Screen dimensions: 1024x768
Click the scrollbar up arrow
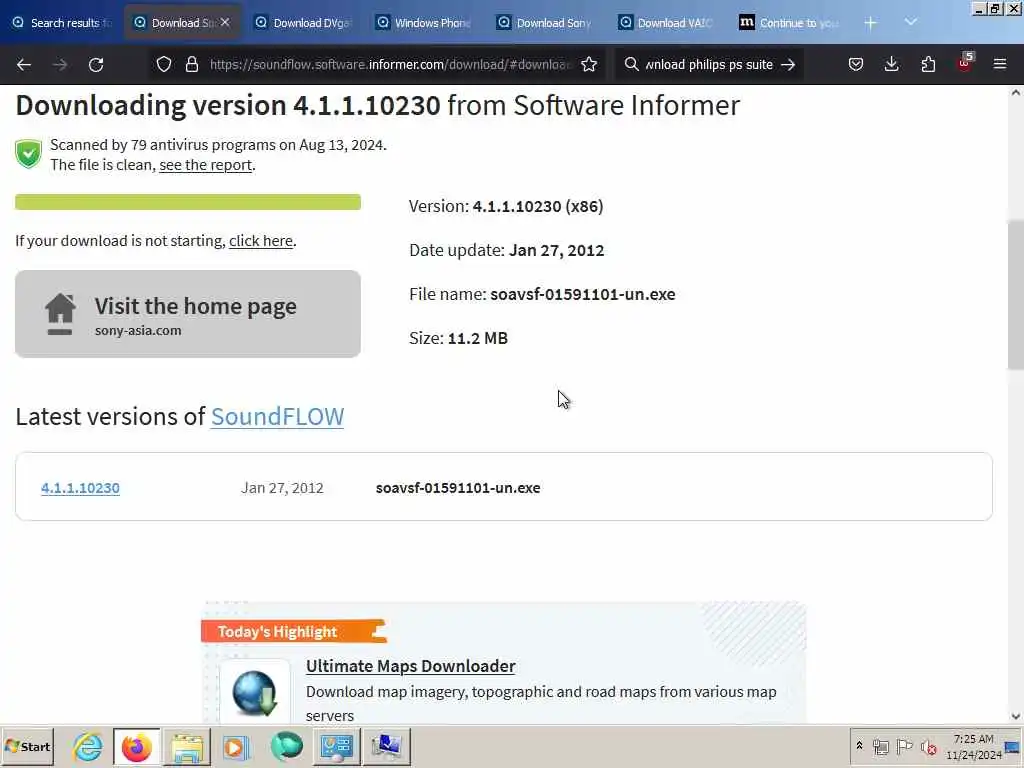pos(1016,93)
